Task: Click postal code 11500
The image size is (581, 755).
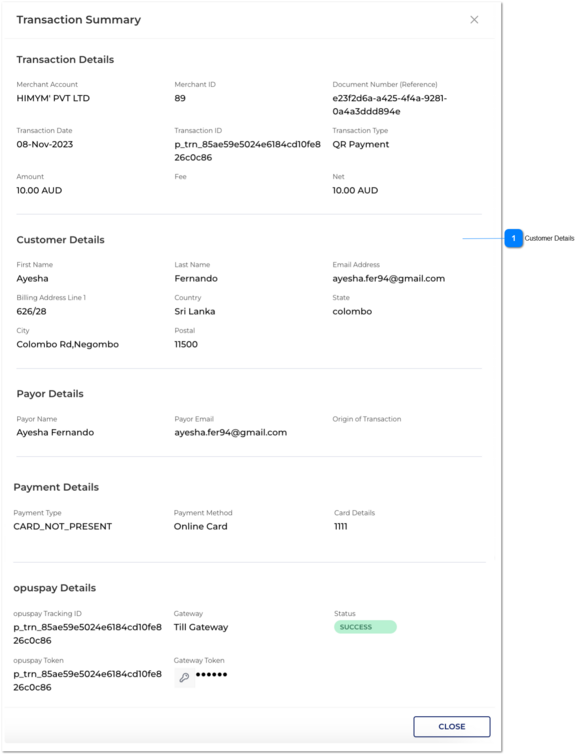Action: click(186, 344)
